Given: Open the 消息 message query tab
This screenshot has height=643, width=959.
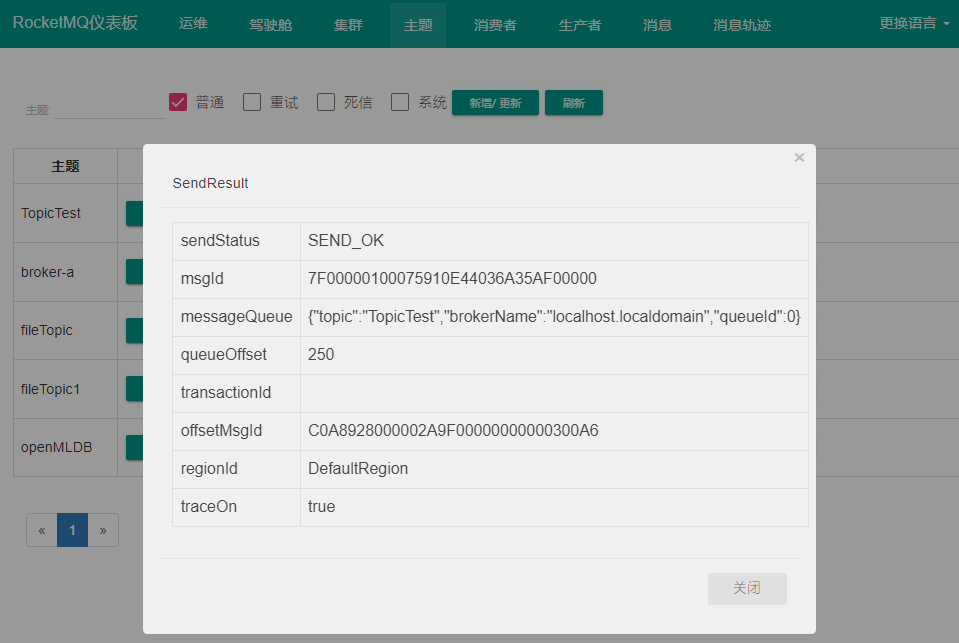Looking at the screenshot, I should [657, 24].
